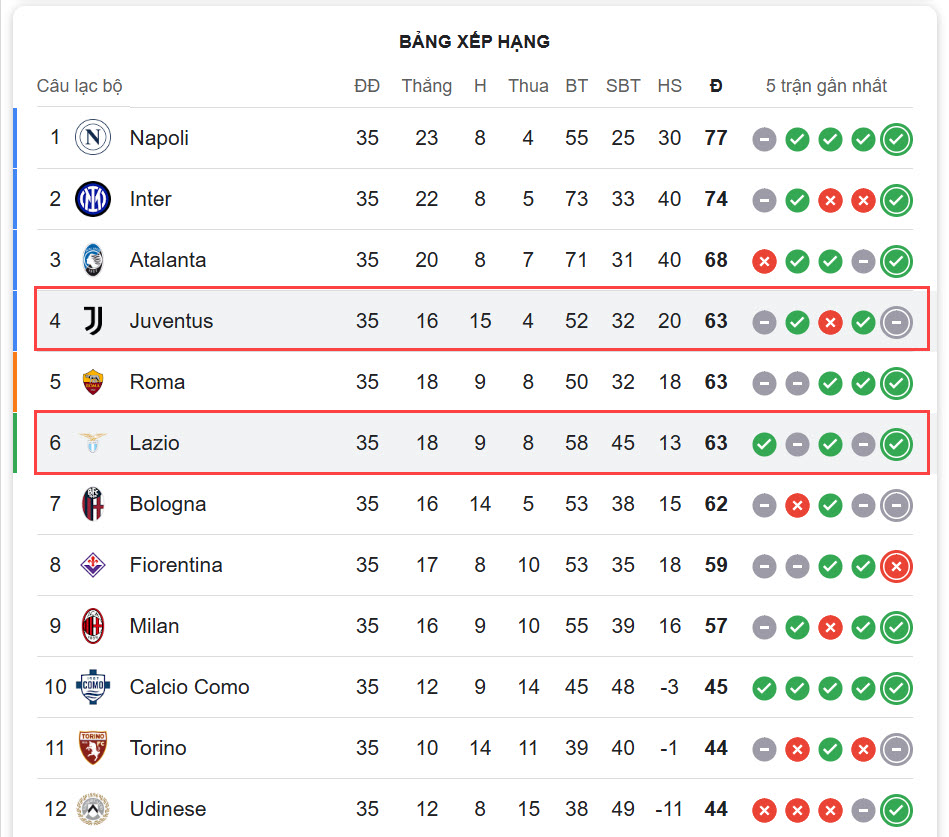The width and height of the screenshot is (949, 837).
Task: Click the Thắng column header
Action: click(427, 86)
